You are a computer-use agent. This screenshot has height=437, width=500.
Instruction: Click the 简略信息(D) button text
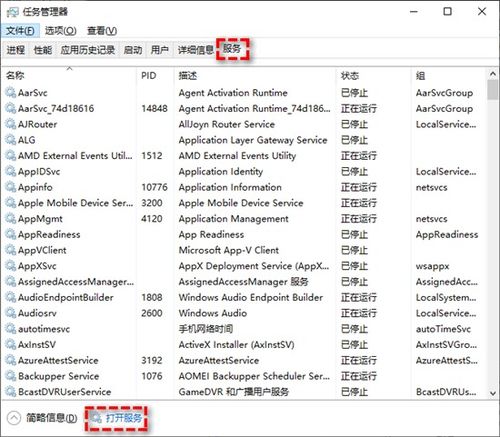(51, 418)
